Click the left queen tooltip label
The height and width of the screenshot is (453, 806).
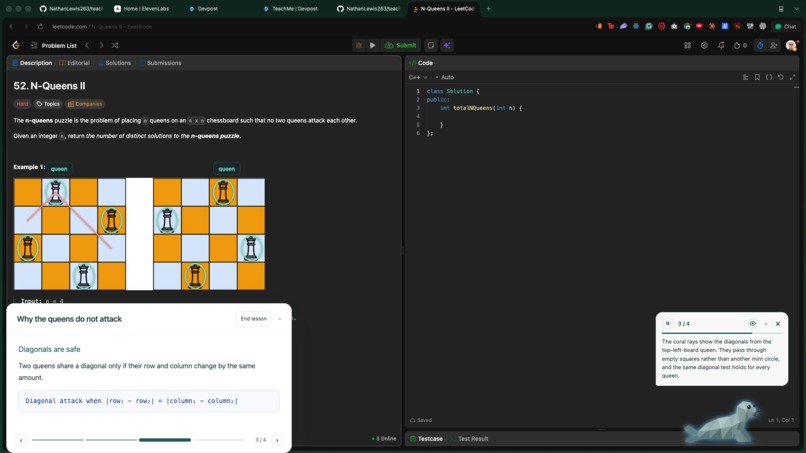click(x=59, y=169)
